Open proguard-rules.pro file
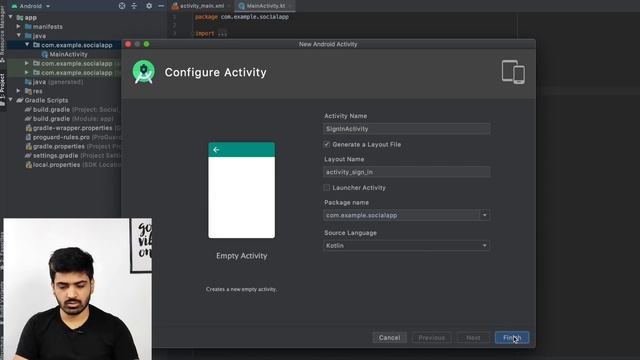The height and width of the screenshot is (360, 640). [x=73, y=137]
